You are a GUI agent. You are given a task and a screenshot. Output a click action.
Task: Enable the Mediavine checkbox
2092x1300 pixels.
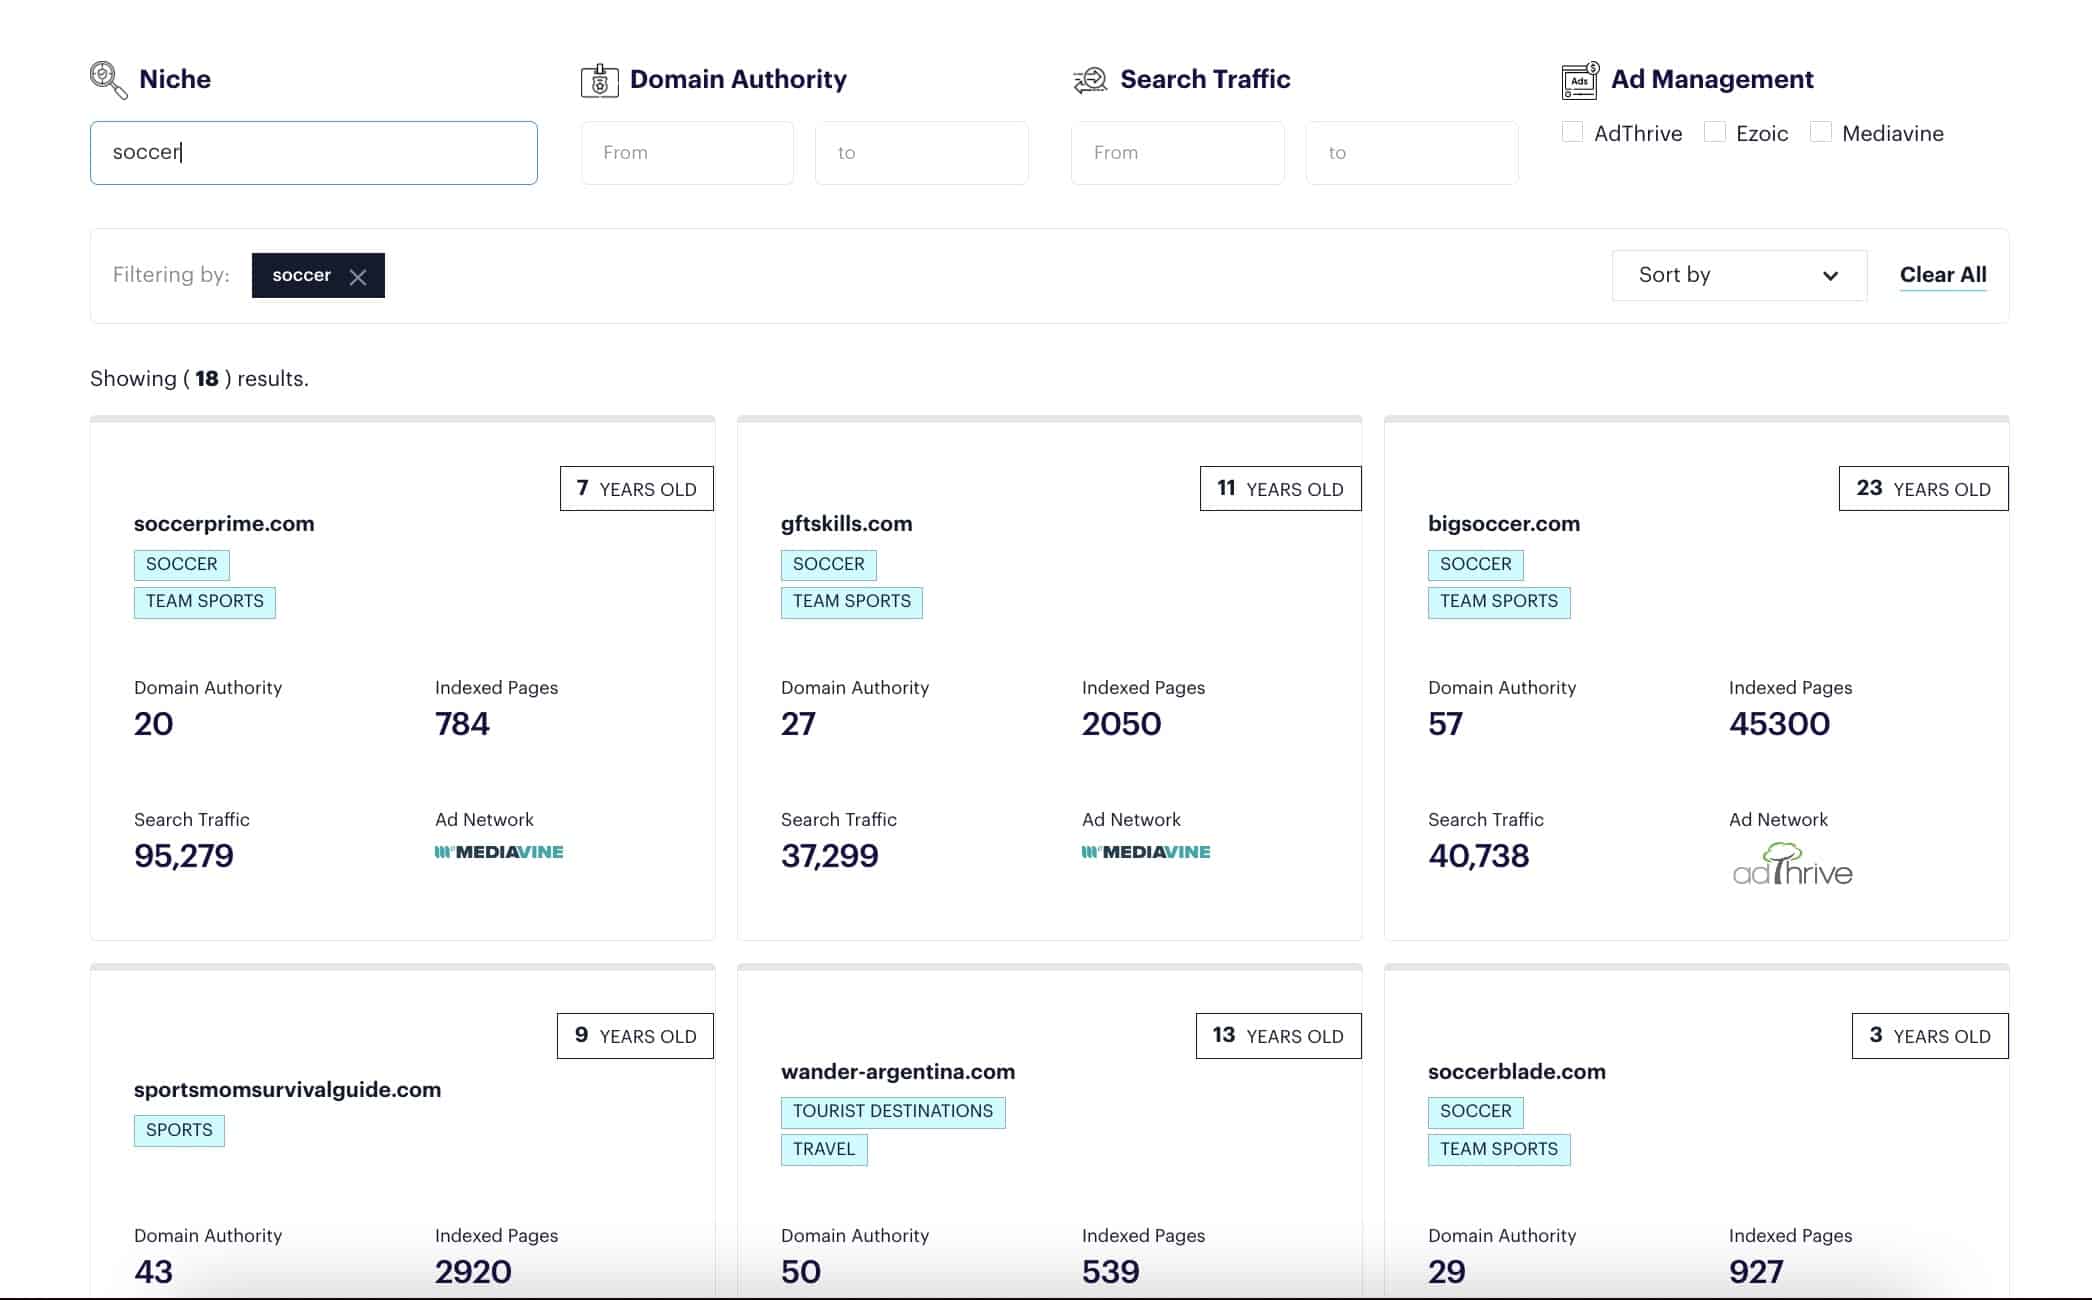tap(1820, 132)
